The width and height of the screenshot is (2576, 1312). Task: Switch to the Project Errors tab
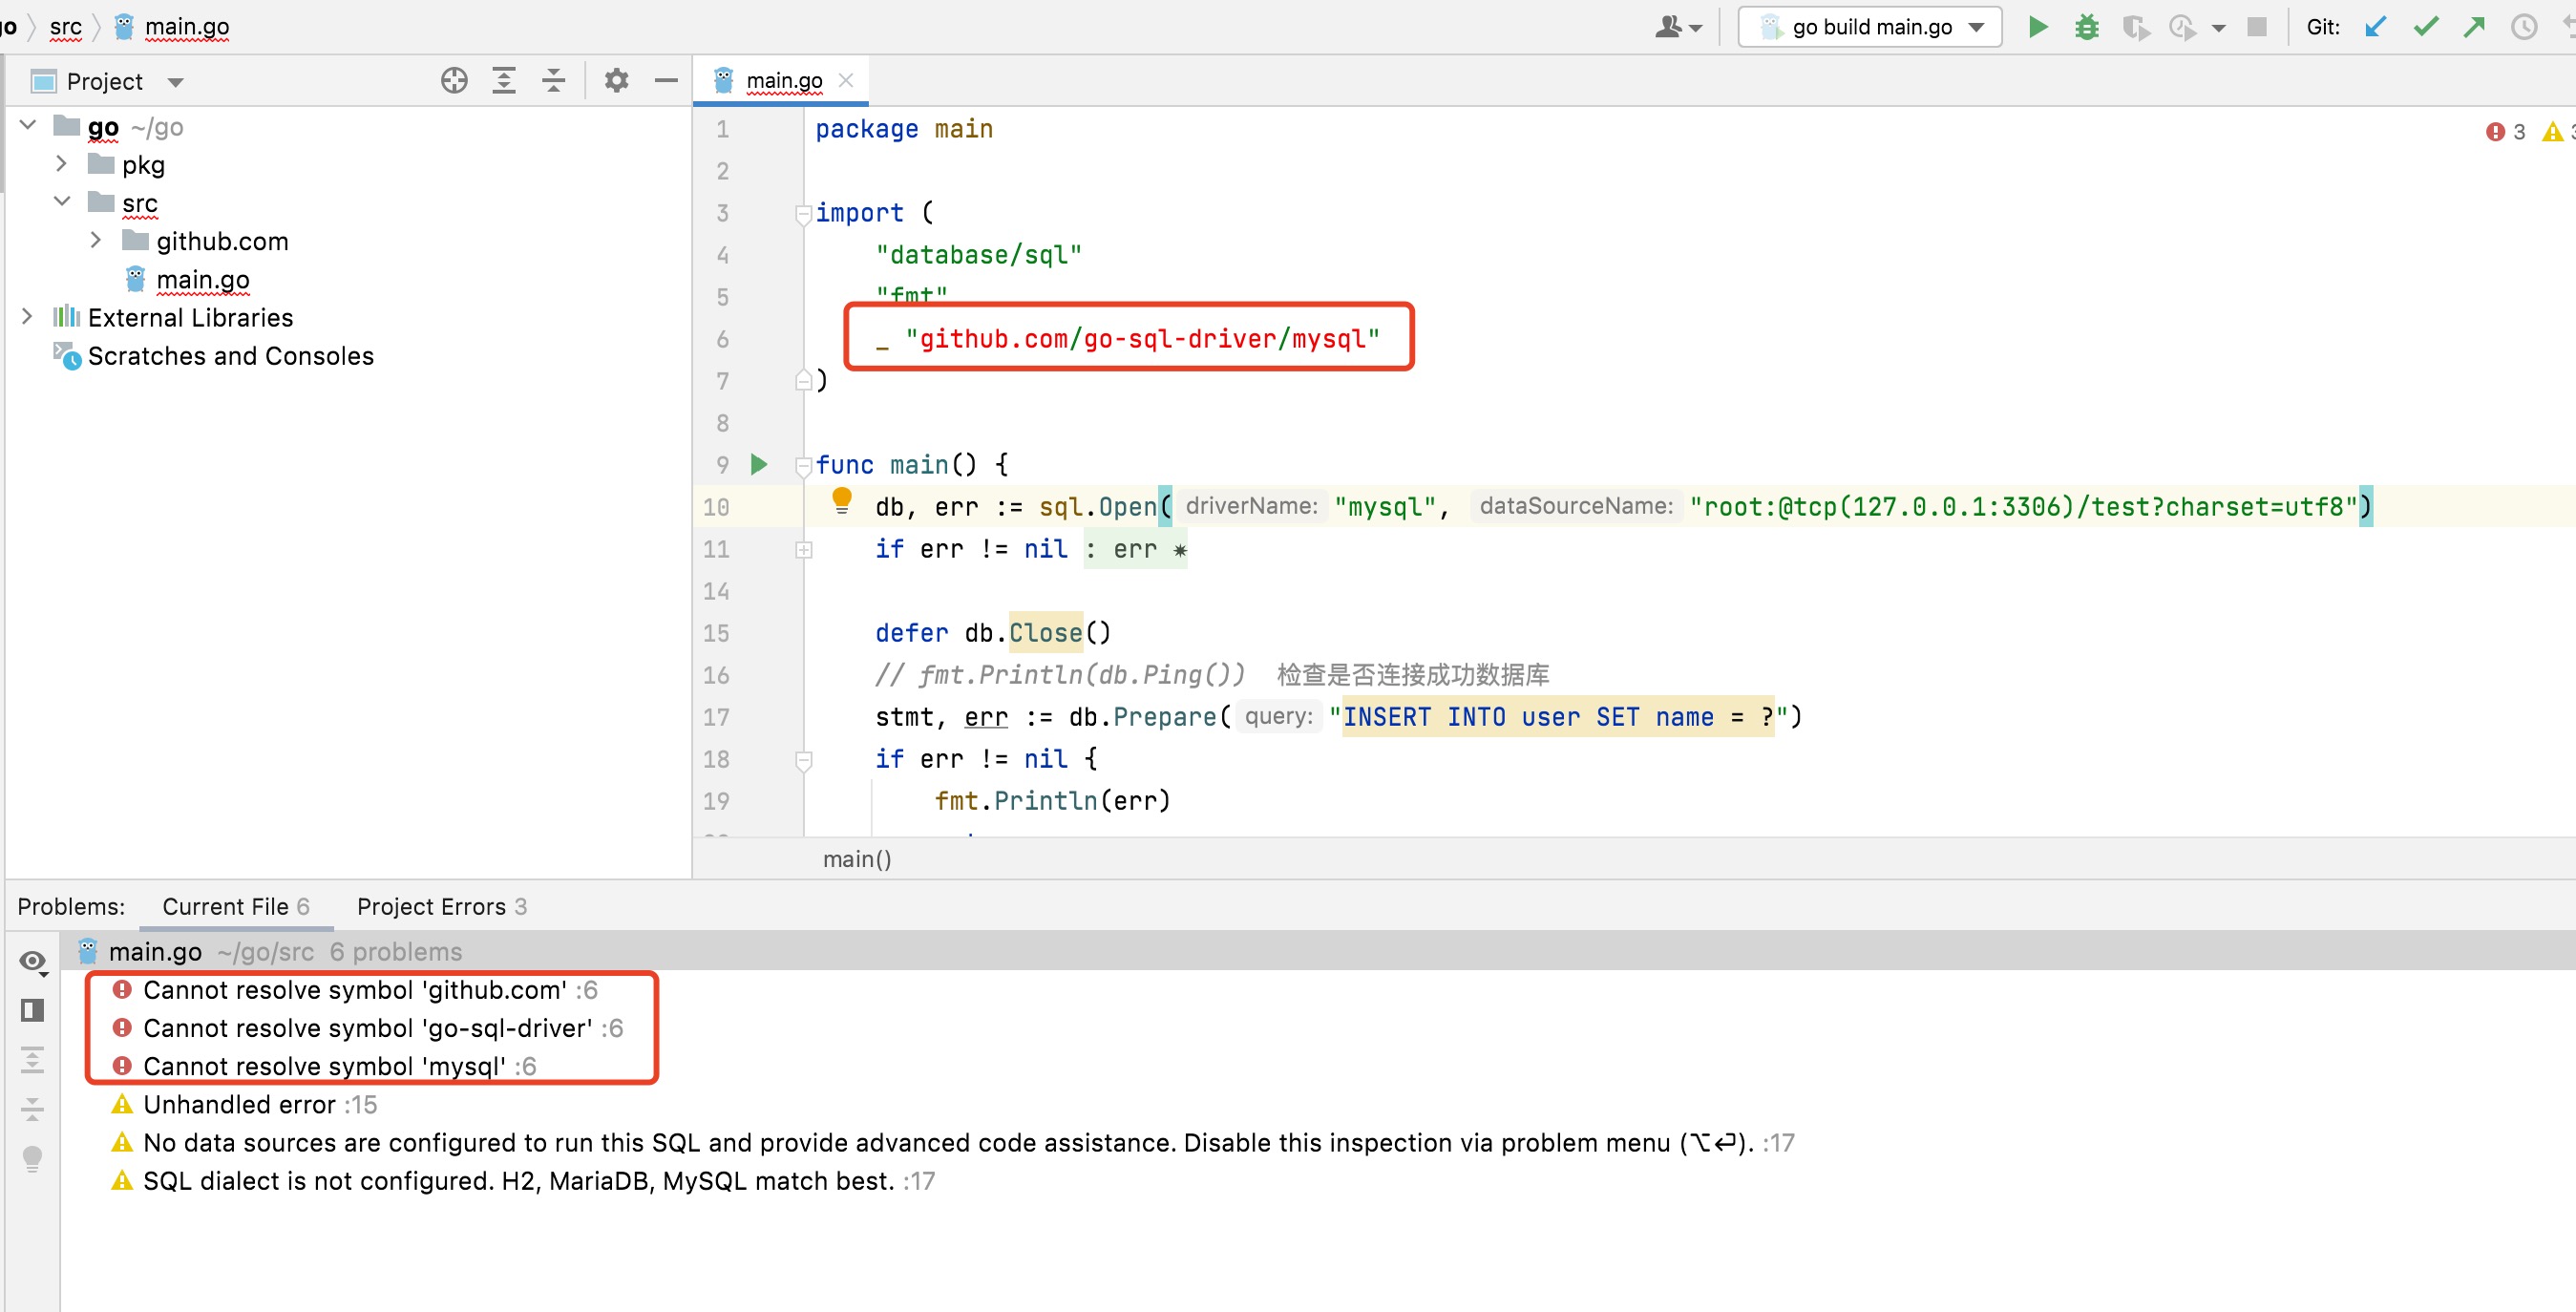point(442,906)
